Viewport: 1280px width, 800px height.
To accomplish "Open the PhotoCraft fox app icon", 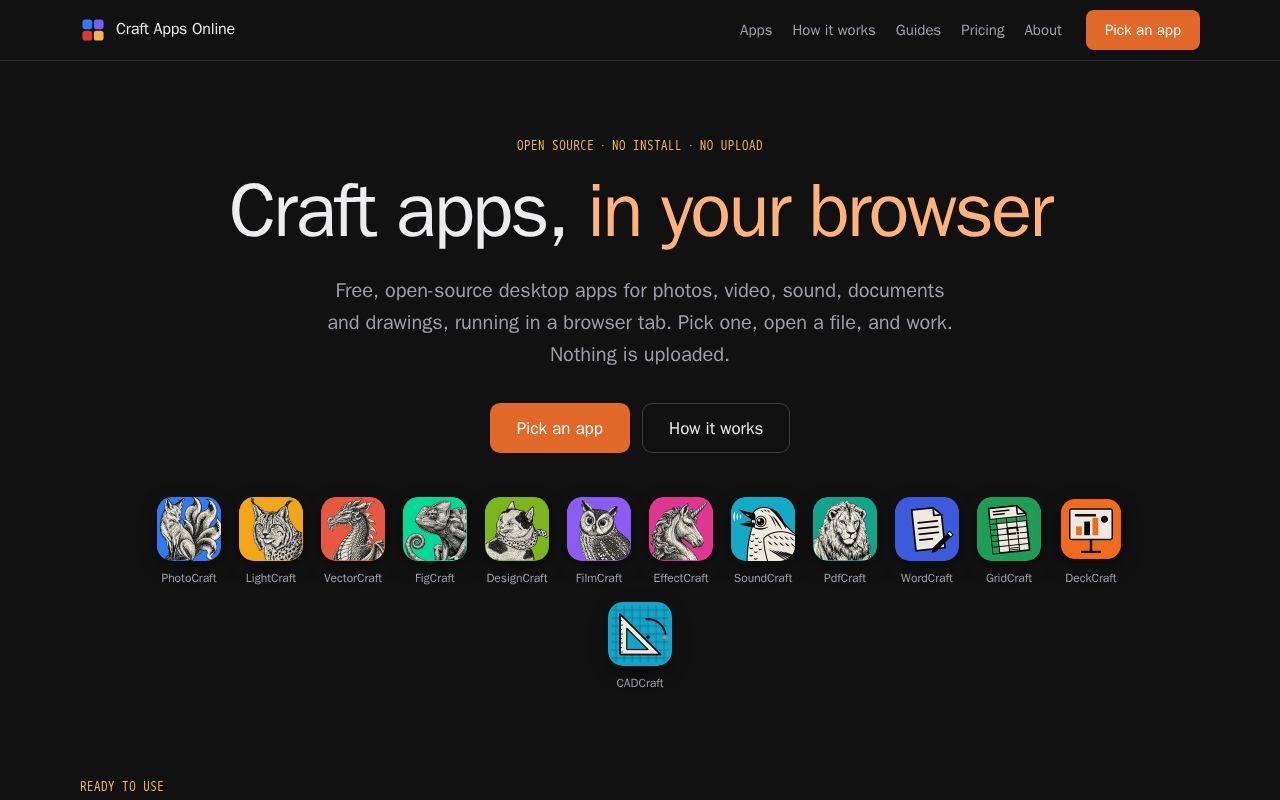I will click(x=189, y=529).
